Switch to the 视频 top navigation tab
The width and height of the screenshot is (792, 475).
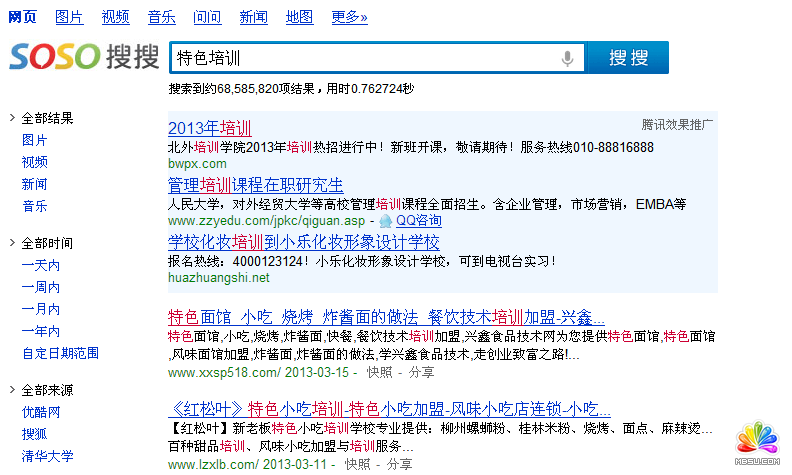tap(115, 17)
